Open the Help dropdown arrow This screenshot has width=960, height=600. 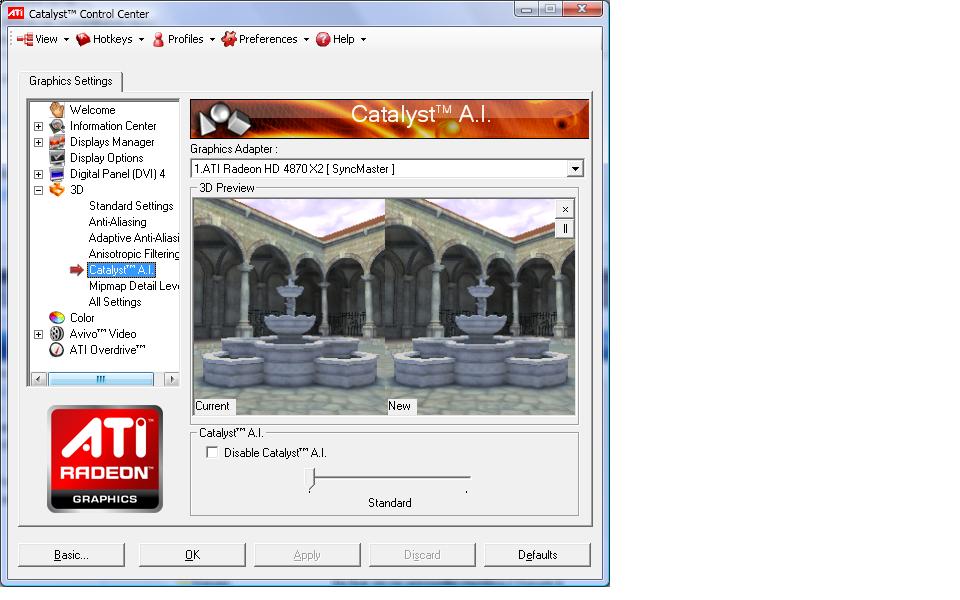(x=363, y=40)
